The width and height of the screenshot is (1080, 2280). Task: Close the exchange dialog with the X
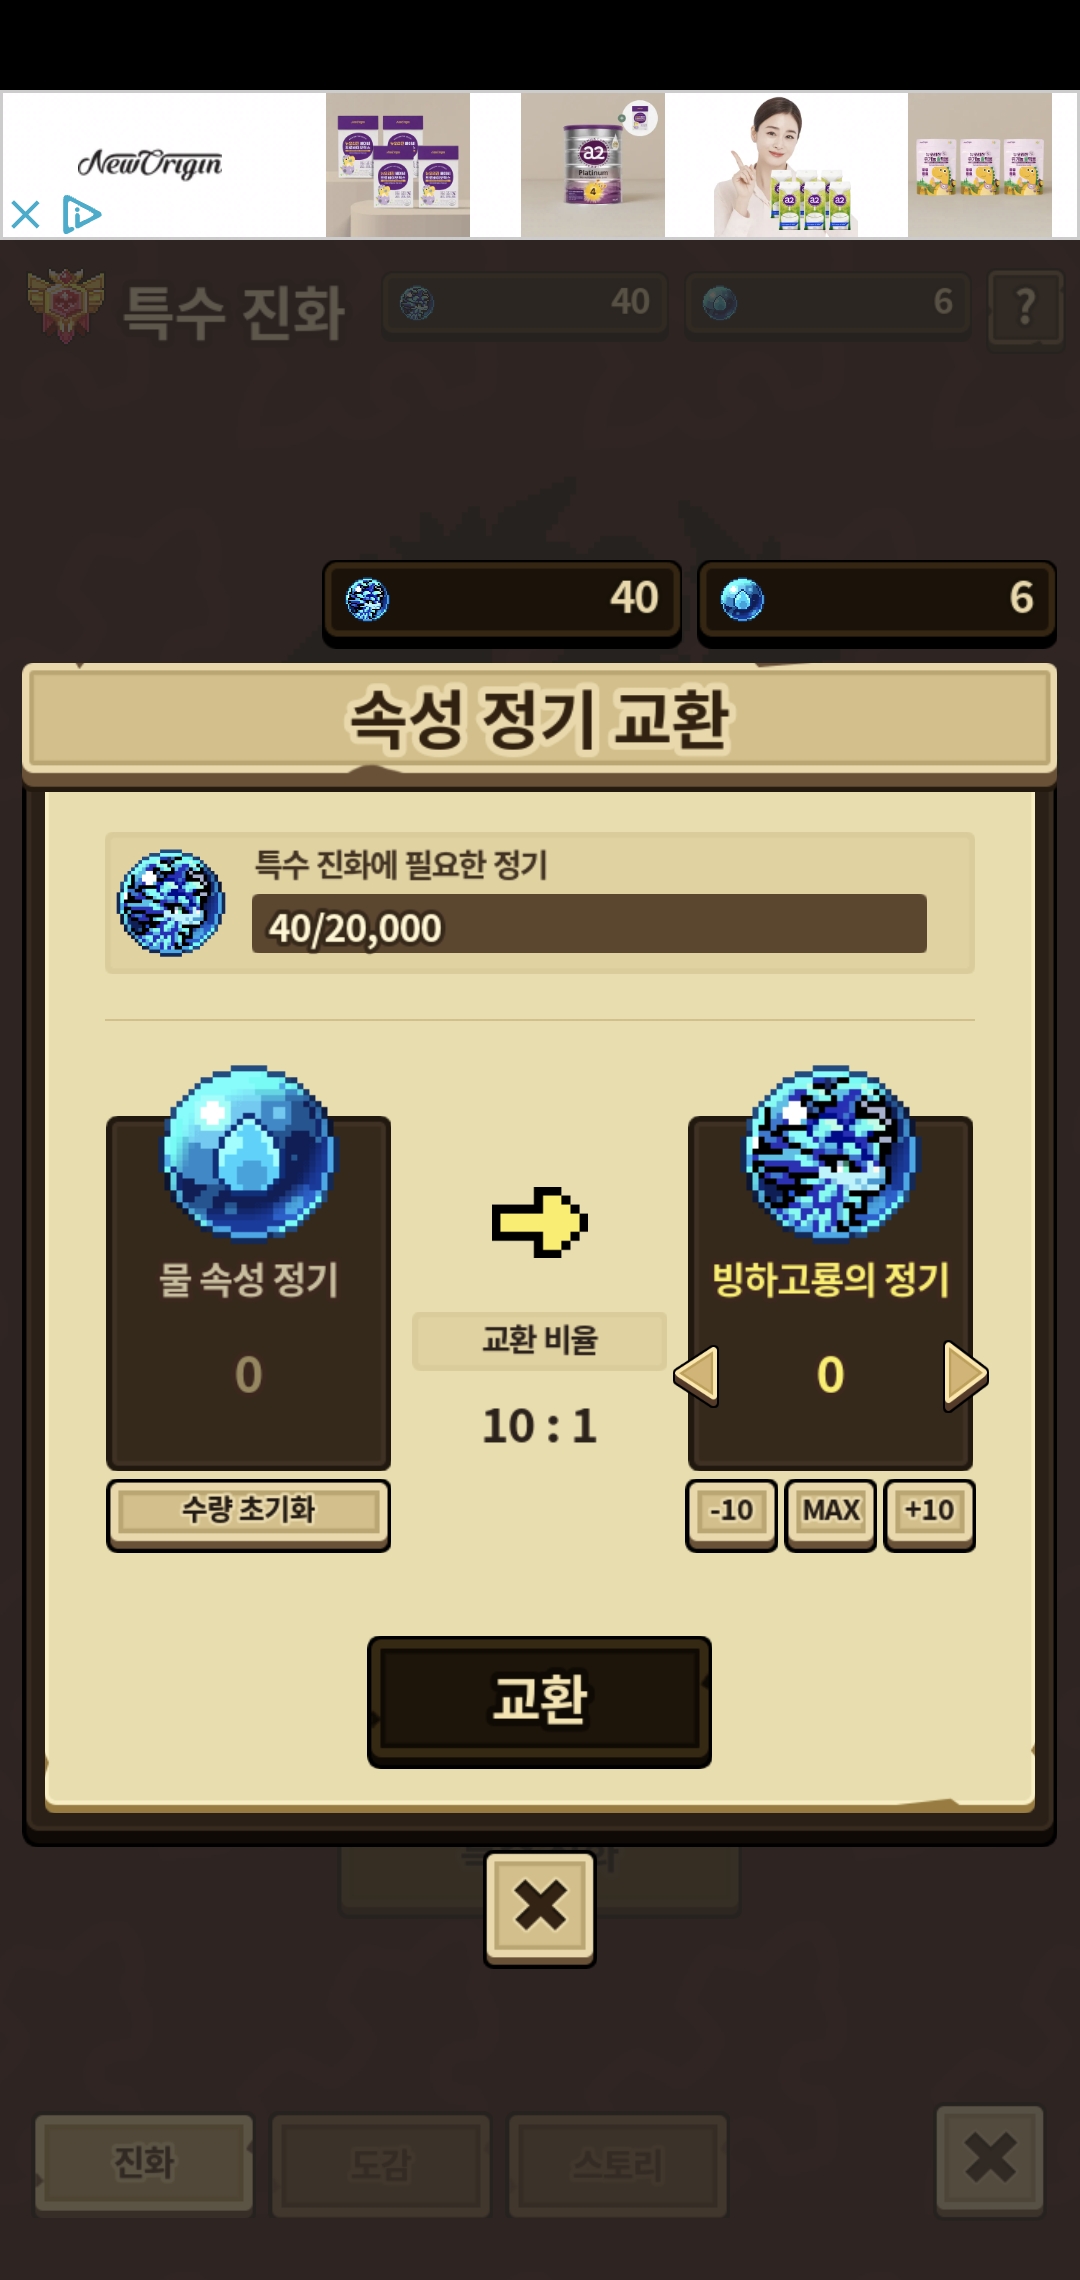[x=540, y=1908]
